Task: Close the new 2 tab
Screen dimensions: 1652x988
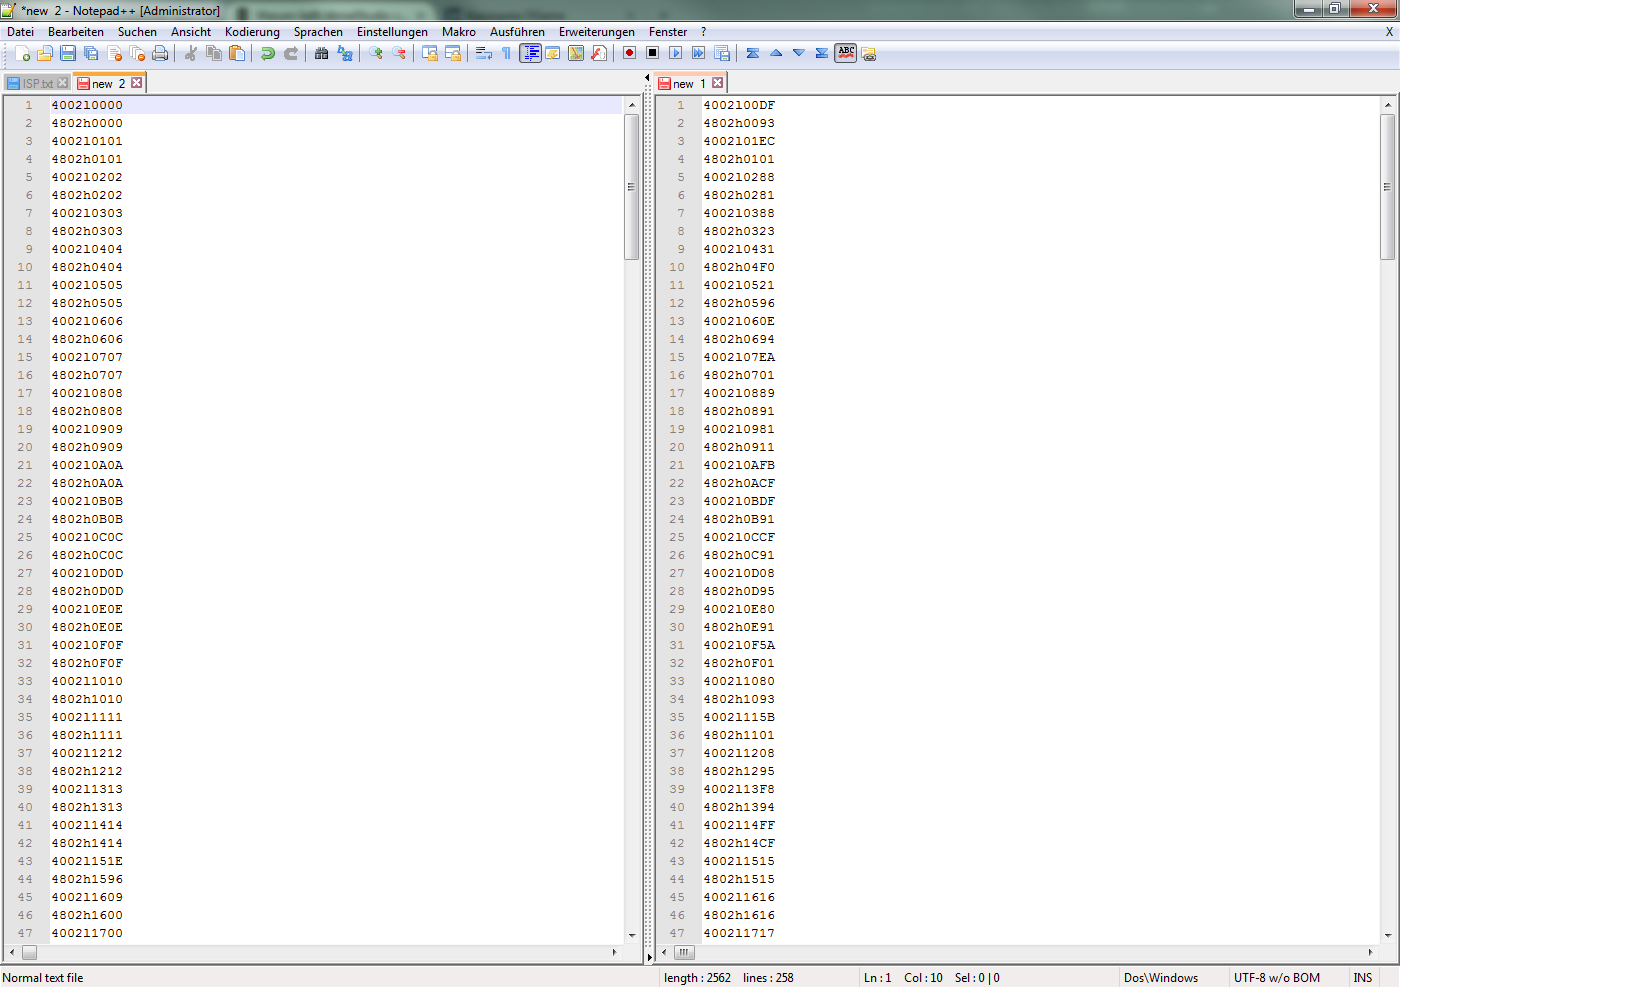Action: pos(137,83)
